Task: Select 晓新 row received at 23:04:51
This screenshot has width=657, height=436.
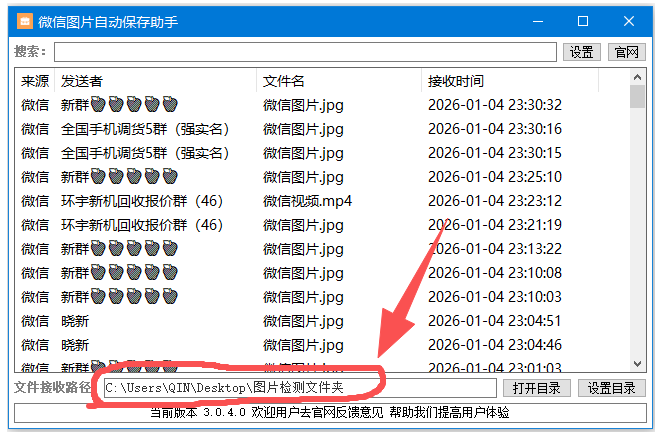Action: (323, 321)
